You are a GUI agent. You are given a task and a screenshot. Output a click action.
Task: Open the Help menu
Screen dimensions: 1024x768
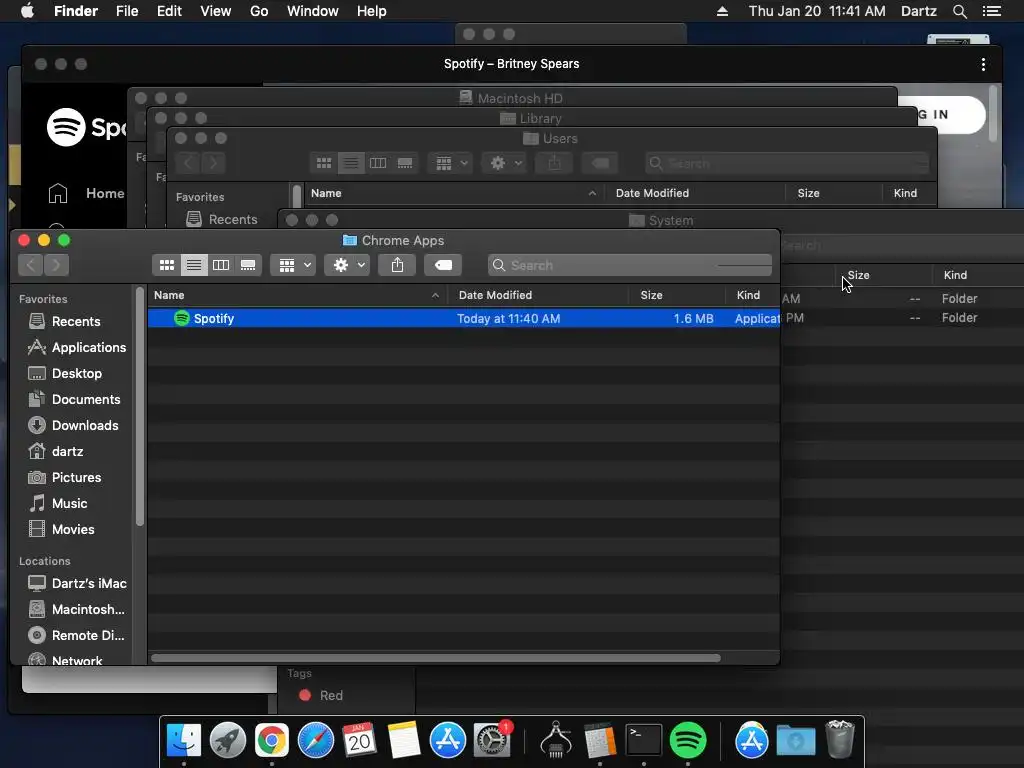tap(372, 11)
